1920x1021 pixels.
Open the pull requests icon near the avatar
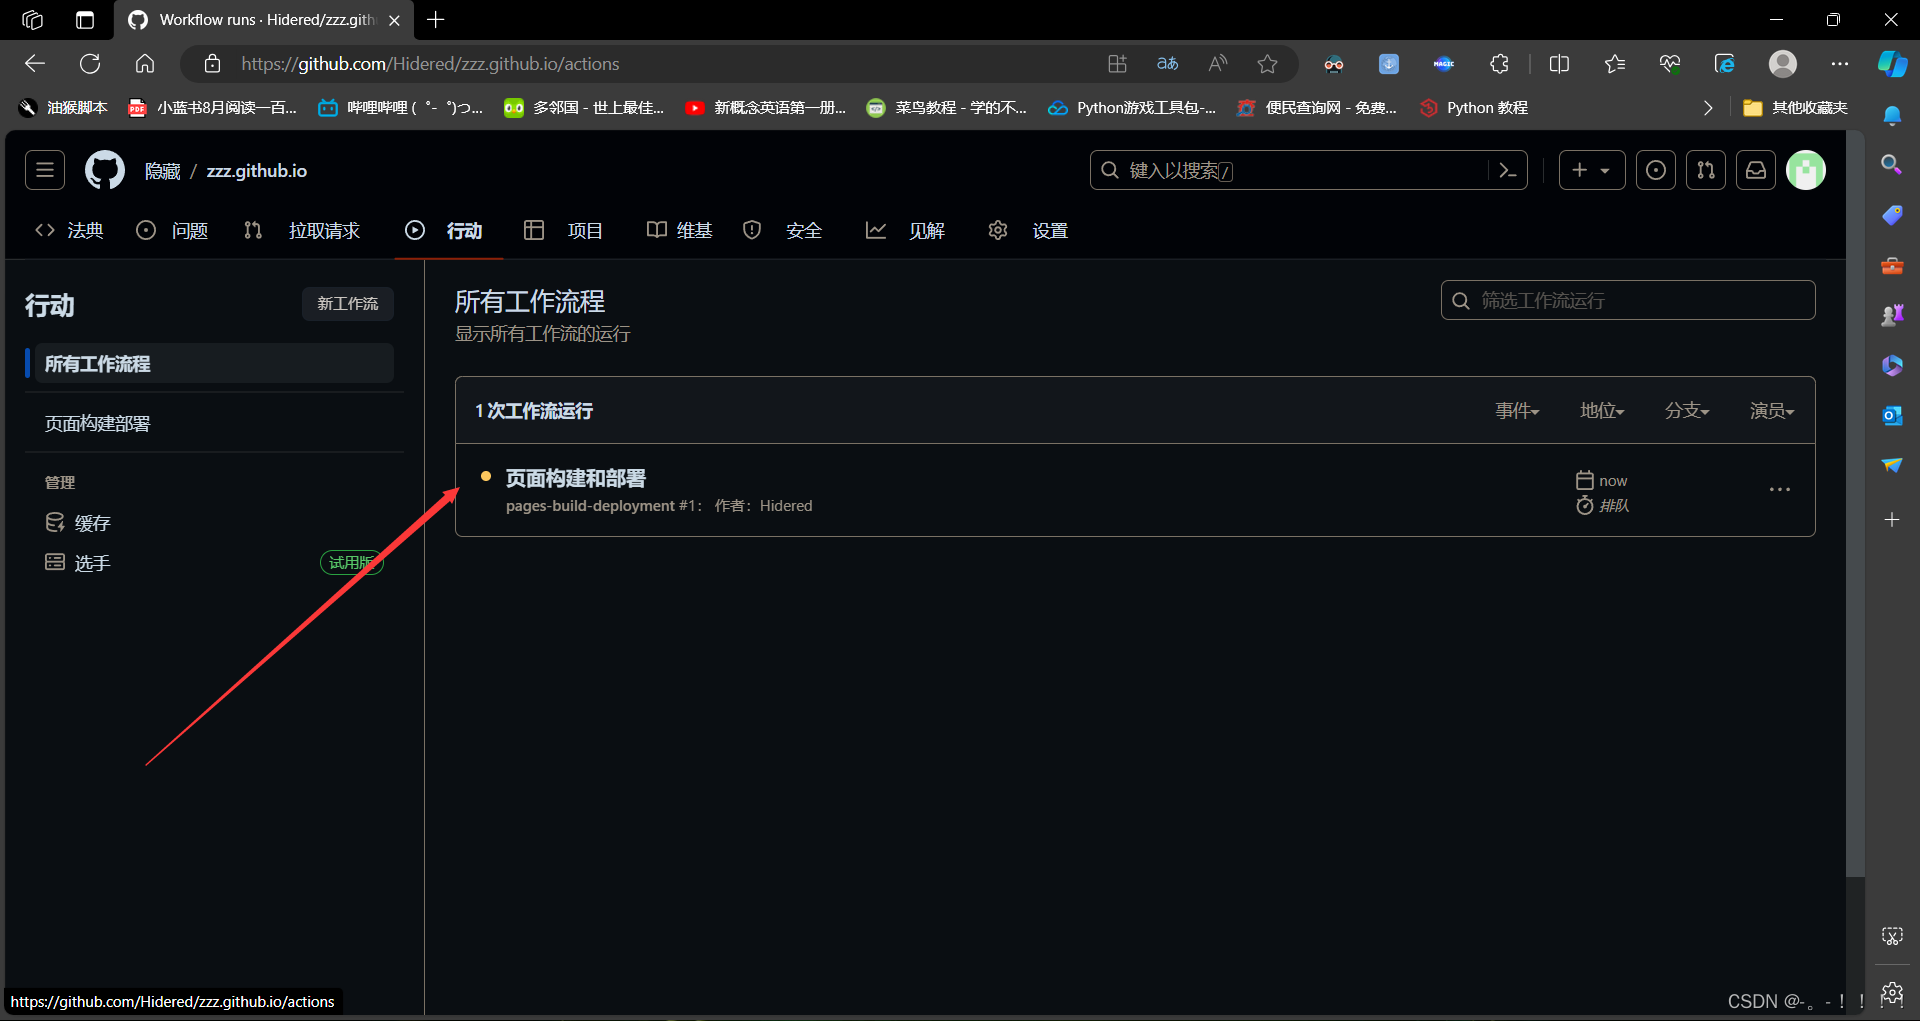[1706, 170]
